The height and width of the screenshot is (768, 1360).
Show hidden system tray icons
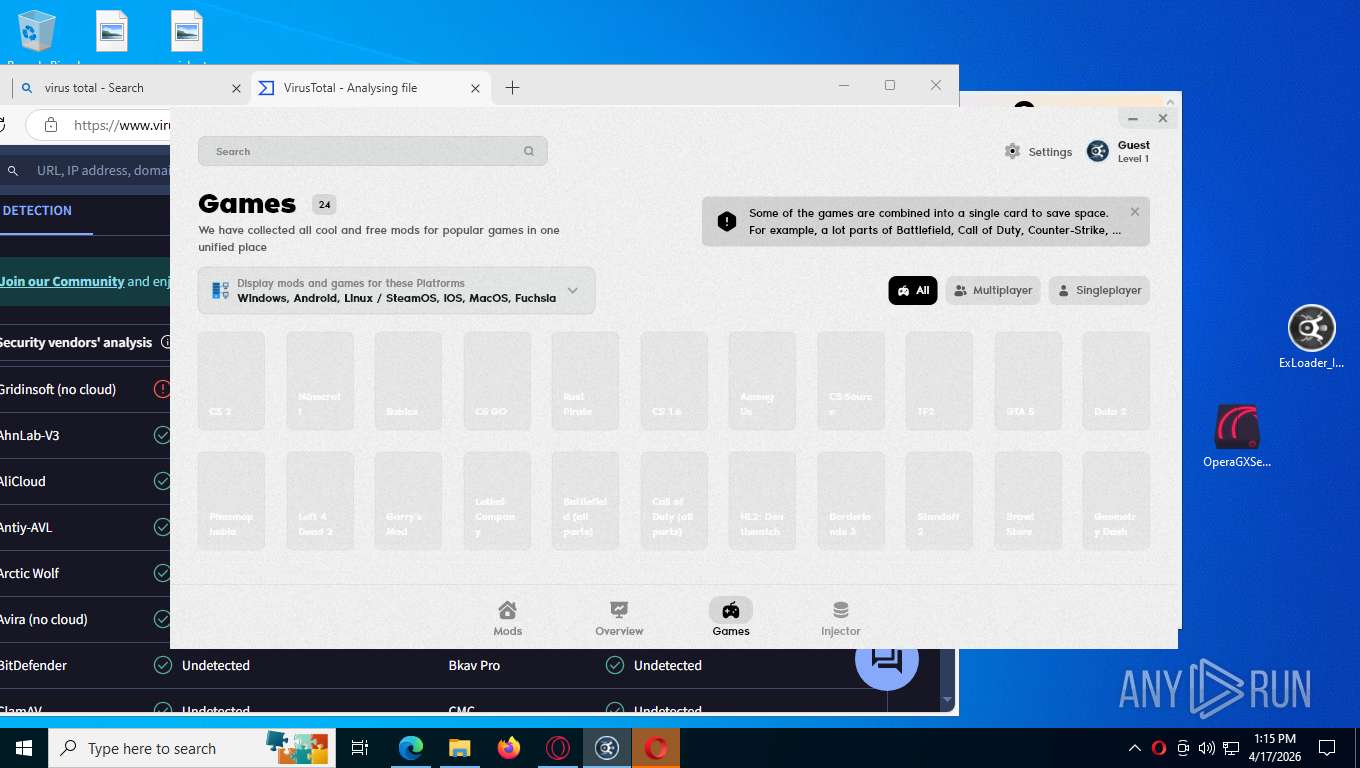coord(1134,748)
